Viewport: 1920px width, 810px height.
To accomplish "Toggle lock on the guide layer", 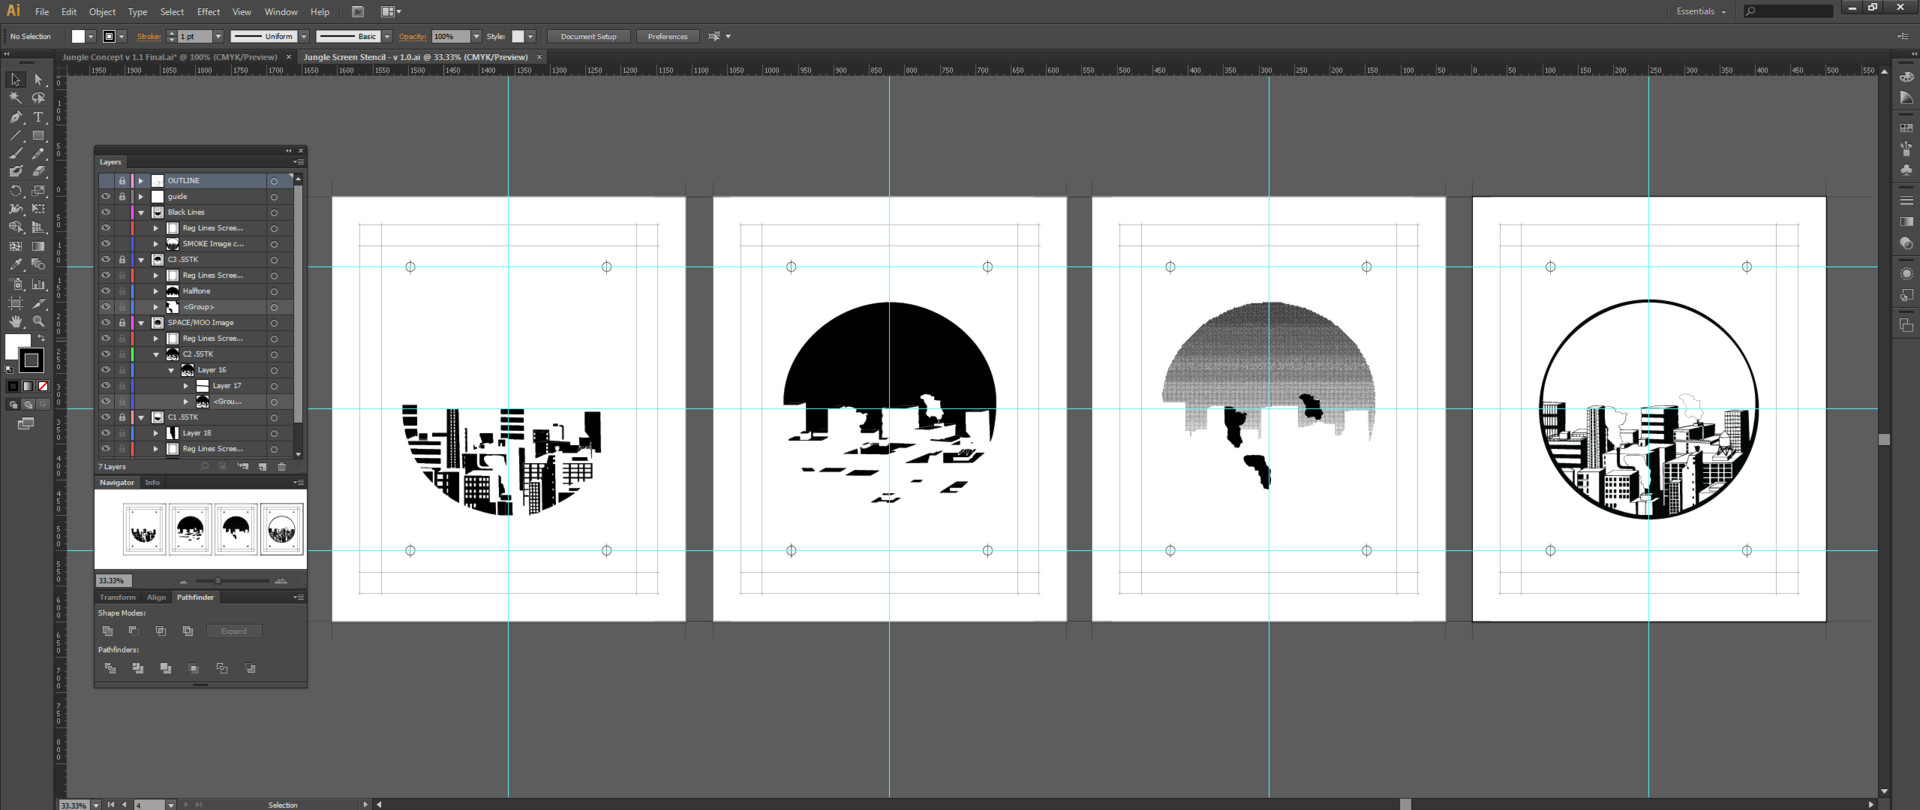I will 122,197.
